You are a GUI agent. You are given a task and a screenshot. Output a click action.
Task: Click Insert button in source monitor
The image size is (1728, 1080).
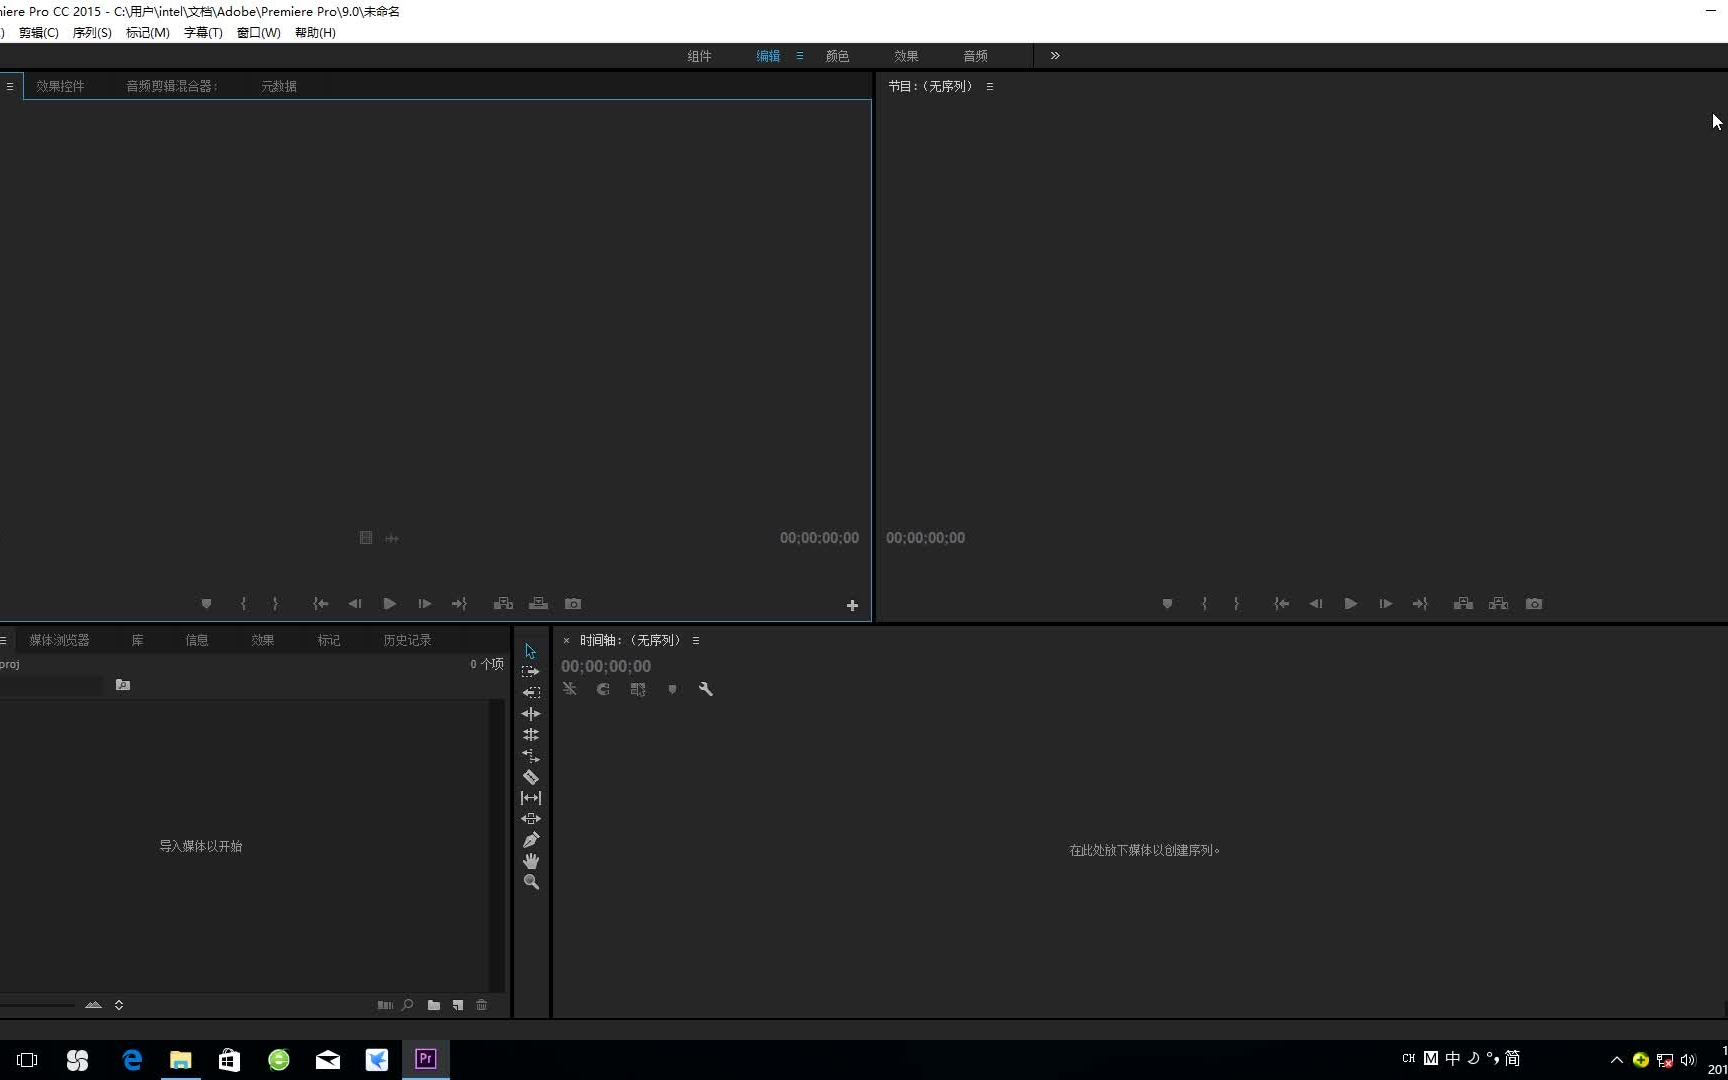pos(503,604)
